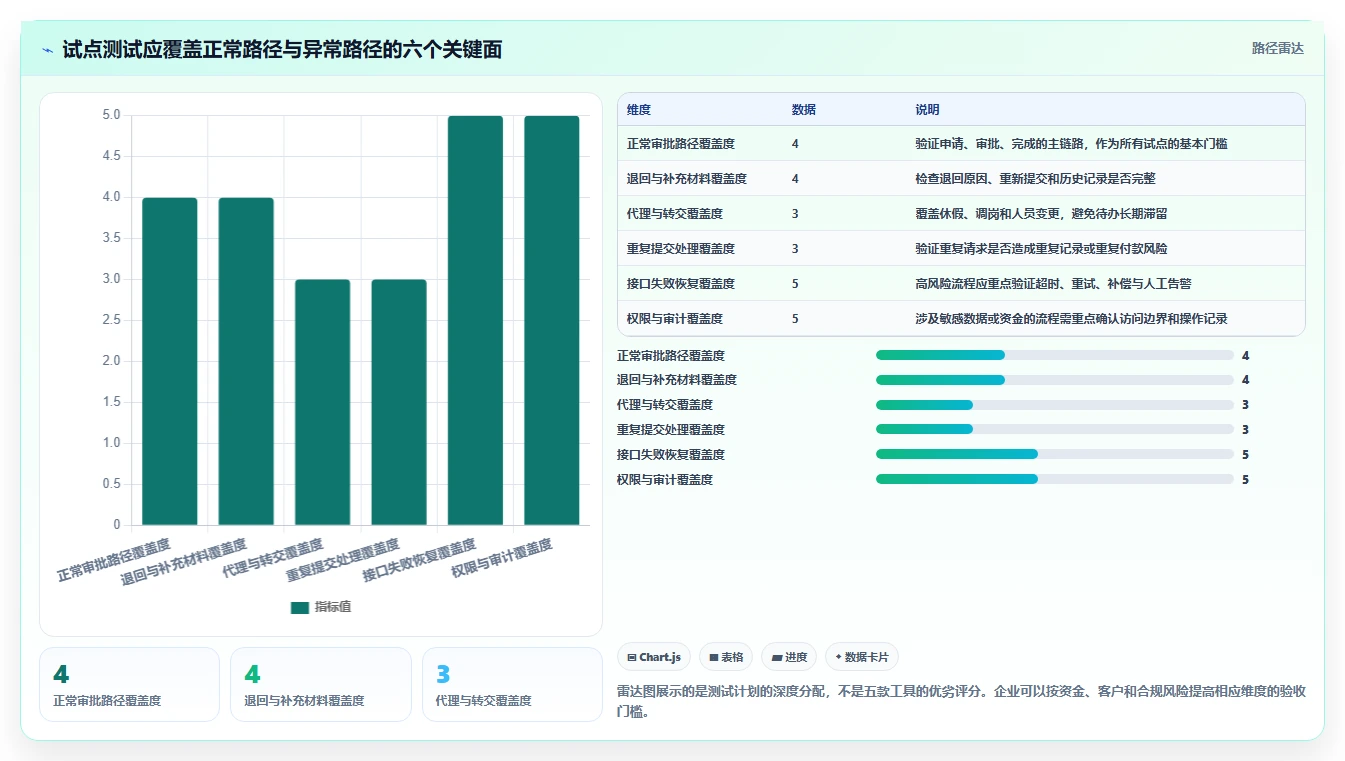Click the page title 试点测试应覆盖正常路径
The image size is (1345, 761).
282,49
